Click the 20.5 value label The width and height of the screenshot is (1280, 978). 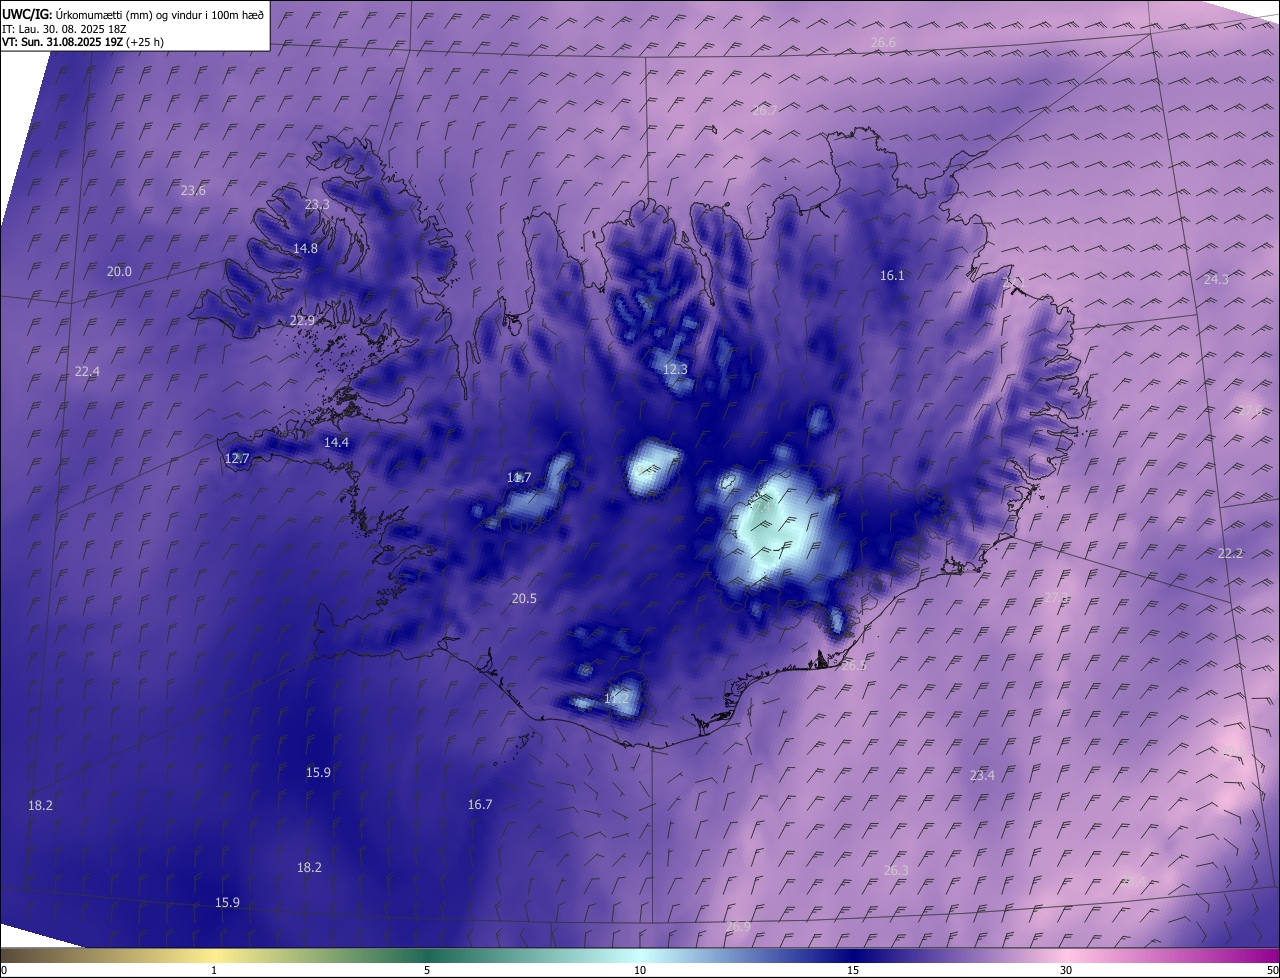[524, 598]
